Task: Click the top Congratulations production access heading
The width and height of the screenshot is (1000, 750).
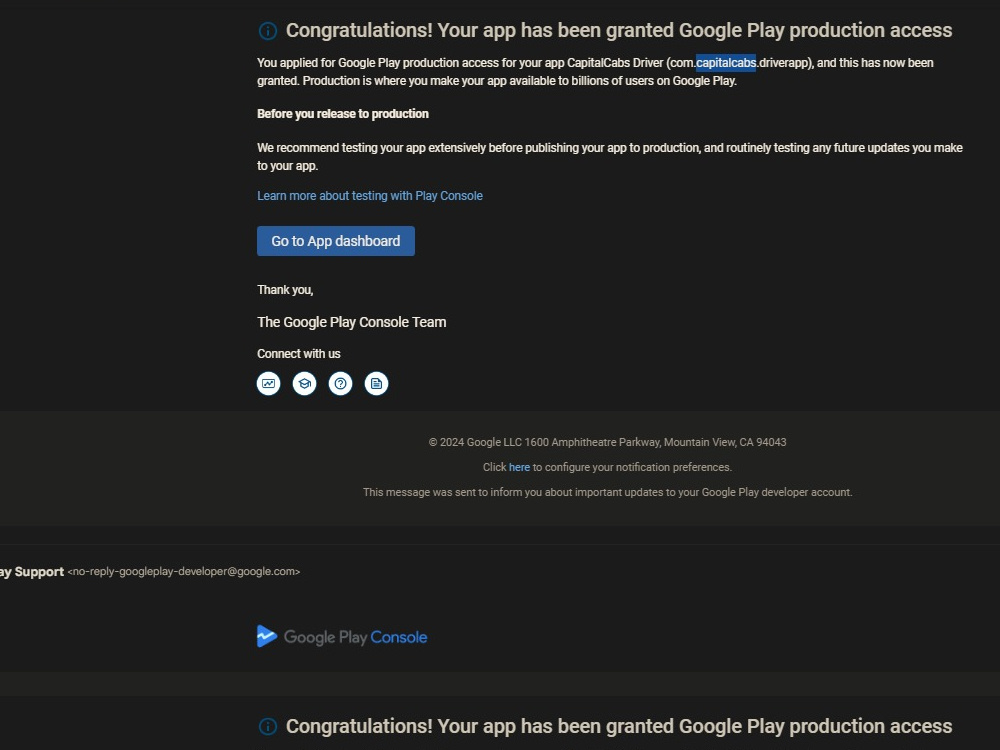Action: [619, 31]
